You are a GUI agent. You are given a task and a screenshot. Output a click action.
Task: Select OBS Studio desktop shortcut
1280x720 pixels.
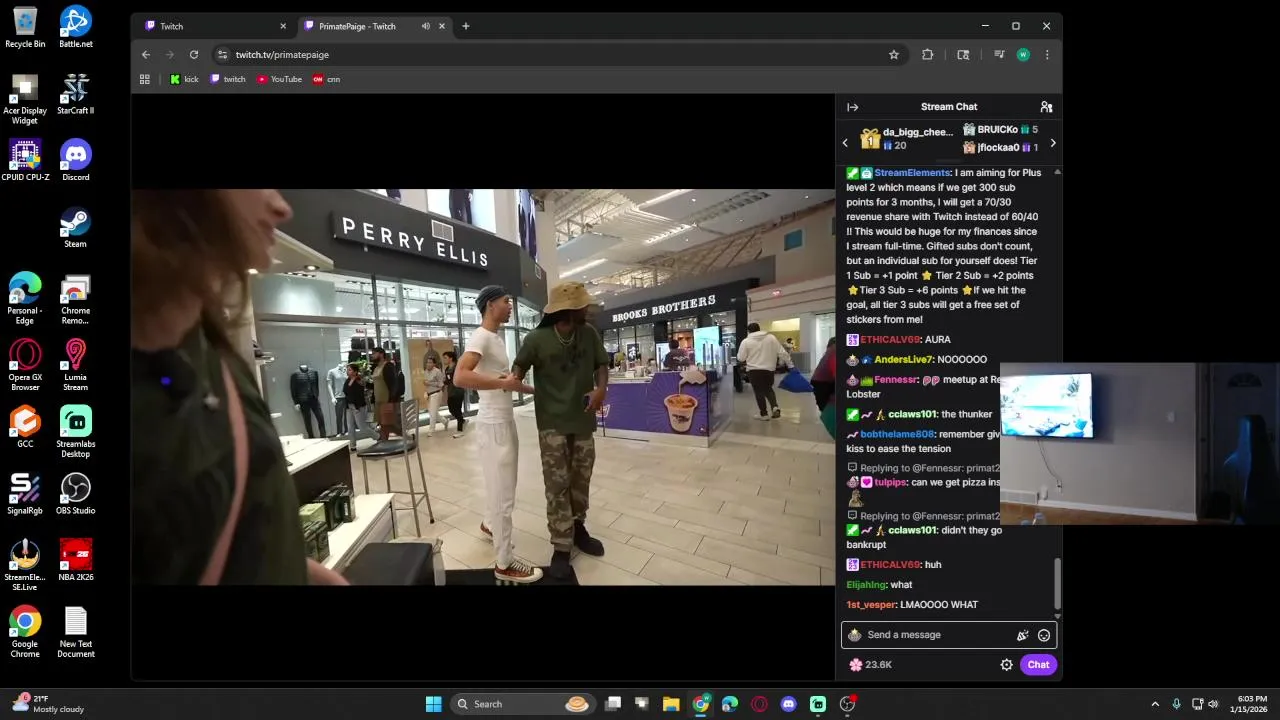tap(76, 494)
